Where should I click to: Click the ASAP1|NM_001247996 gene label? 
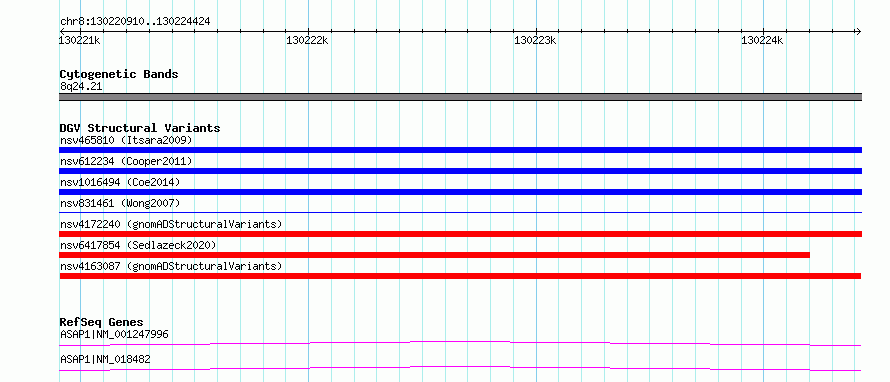pos(114,334)
